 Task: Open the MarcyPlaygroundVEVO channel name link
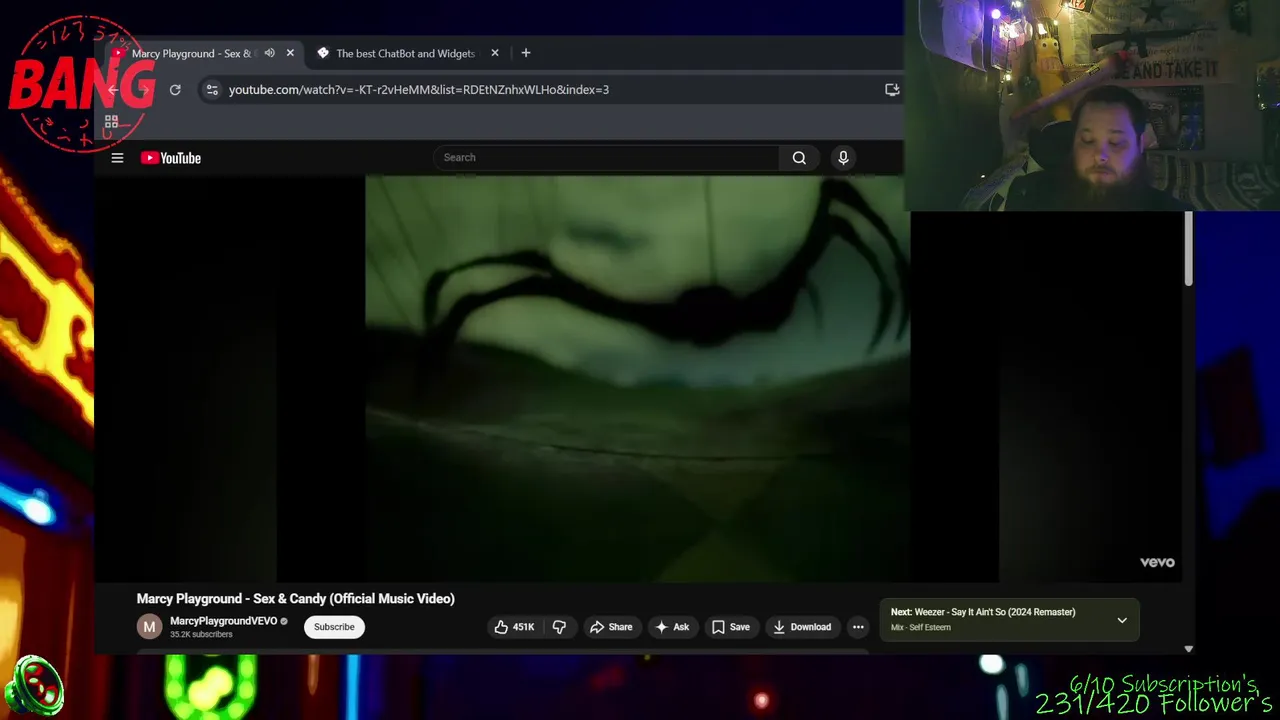coord(223,621)
